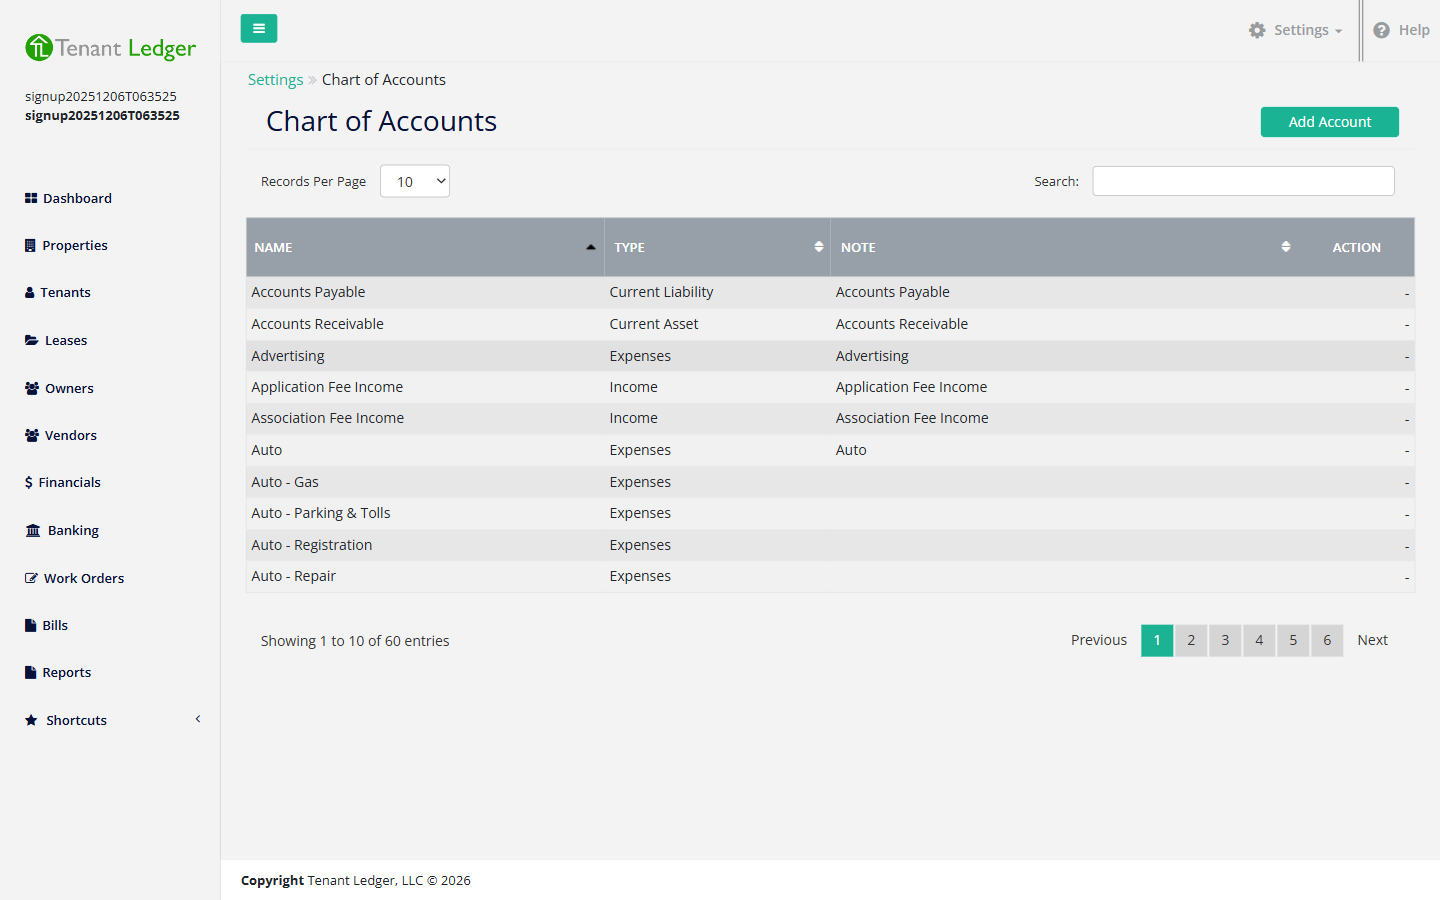The height and width of the screenshot is (900, 1440).
Task: Click the Help question mark icon
Action: 1382,30
